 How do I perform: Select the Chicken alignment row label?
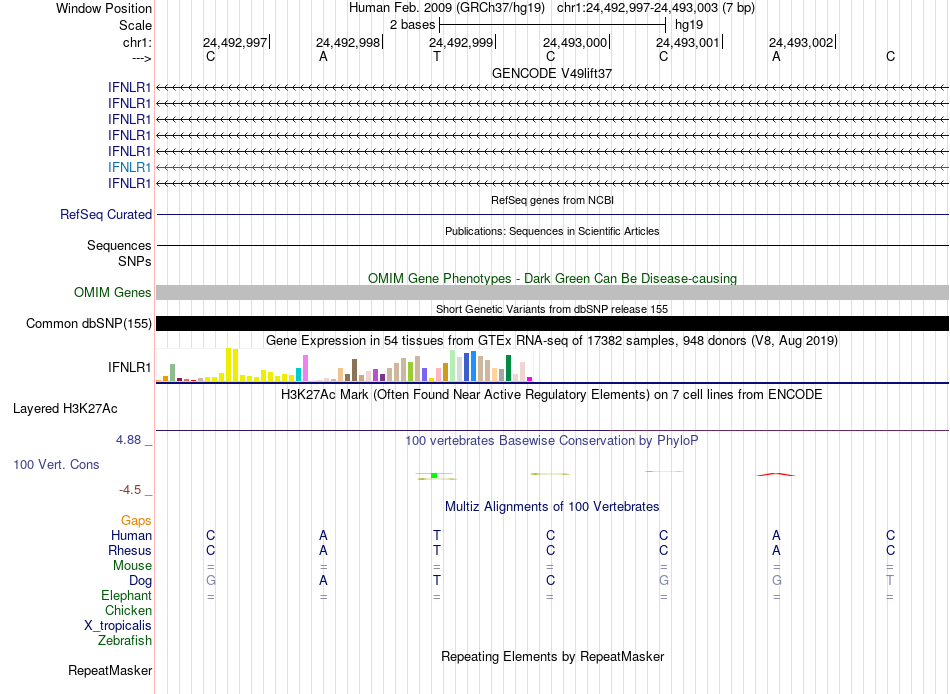pos(128,610)
